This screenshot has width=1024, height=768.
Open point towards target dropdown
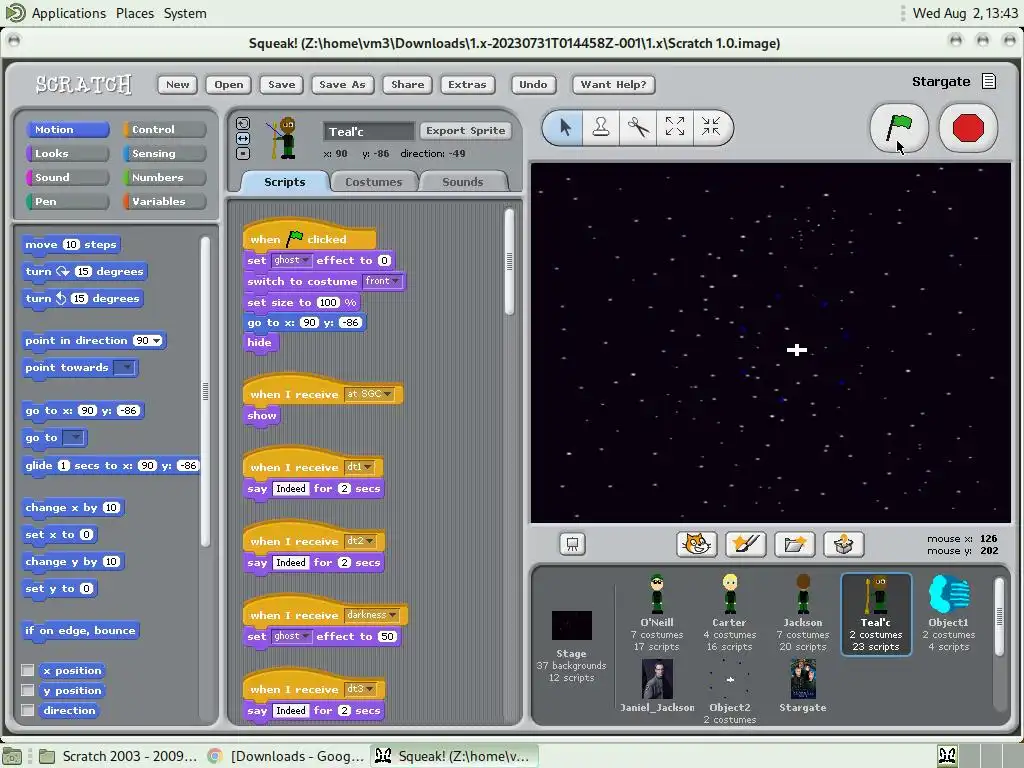pyautogui.click(x=125, y=367)
